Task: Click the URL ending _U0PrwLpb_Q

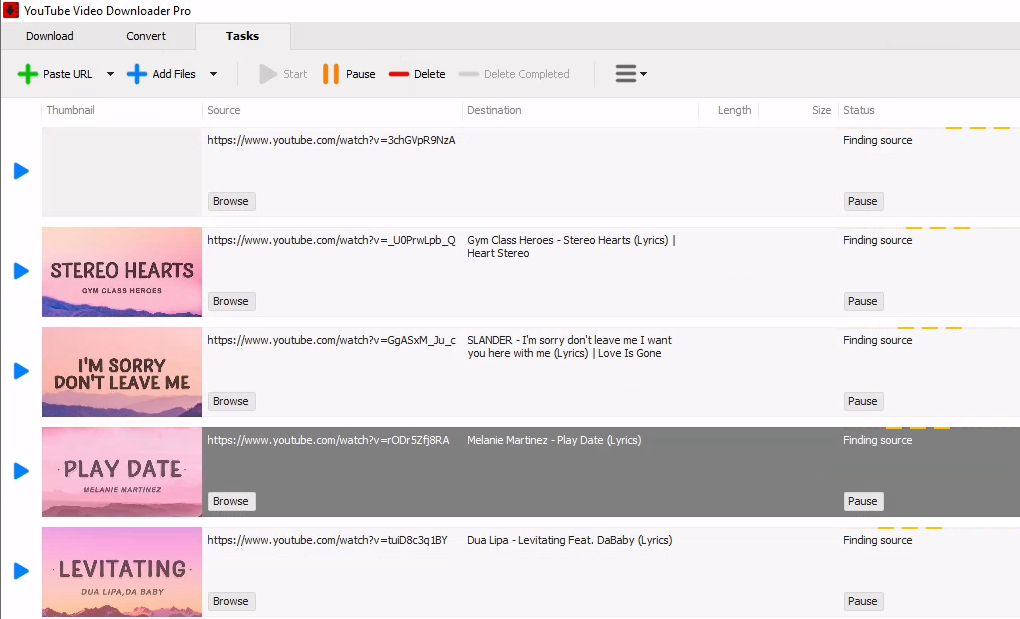Action: [x=331, y=241]
